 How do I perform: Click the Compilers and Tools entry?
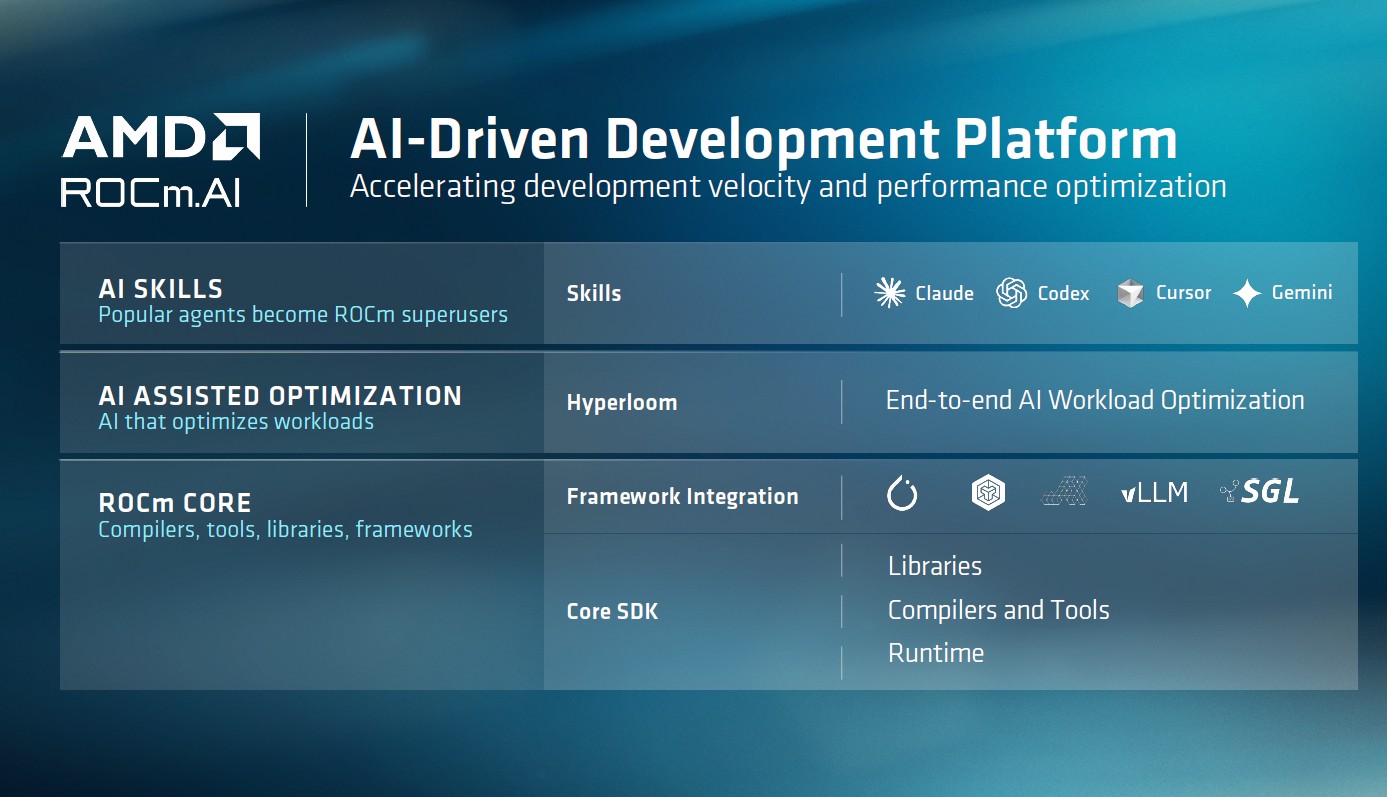click(999, 610)
